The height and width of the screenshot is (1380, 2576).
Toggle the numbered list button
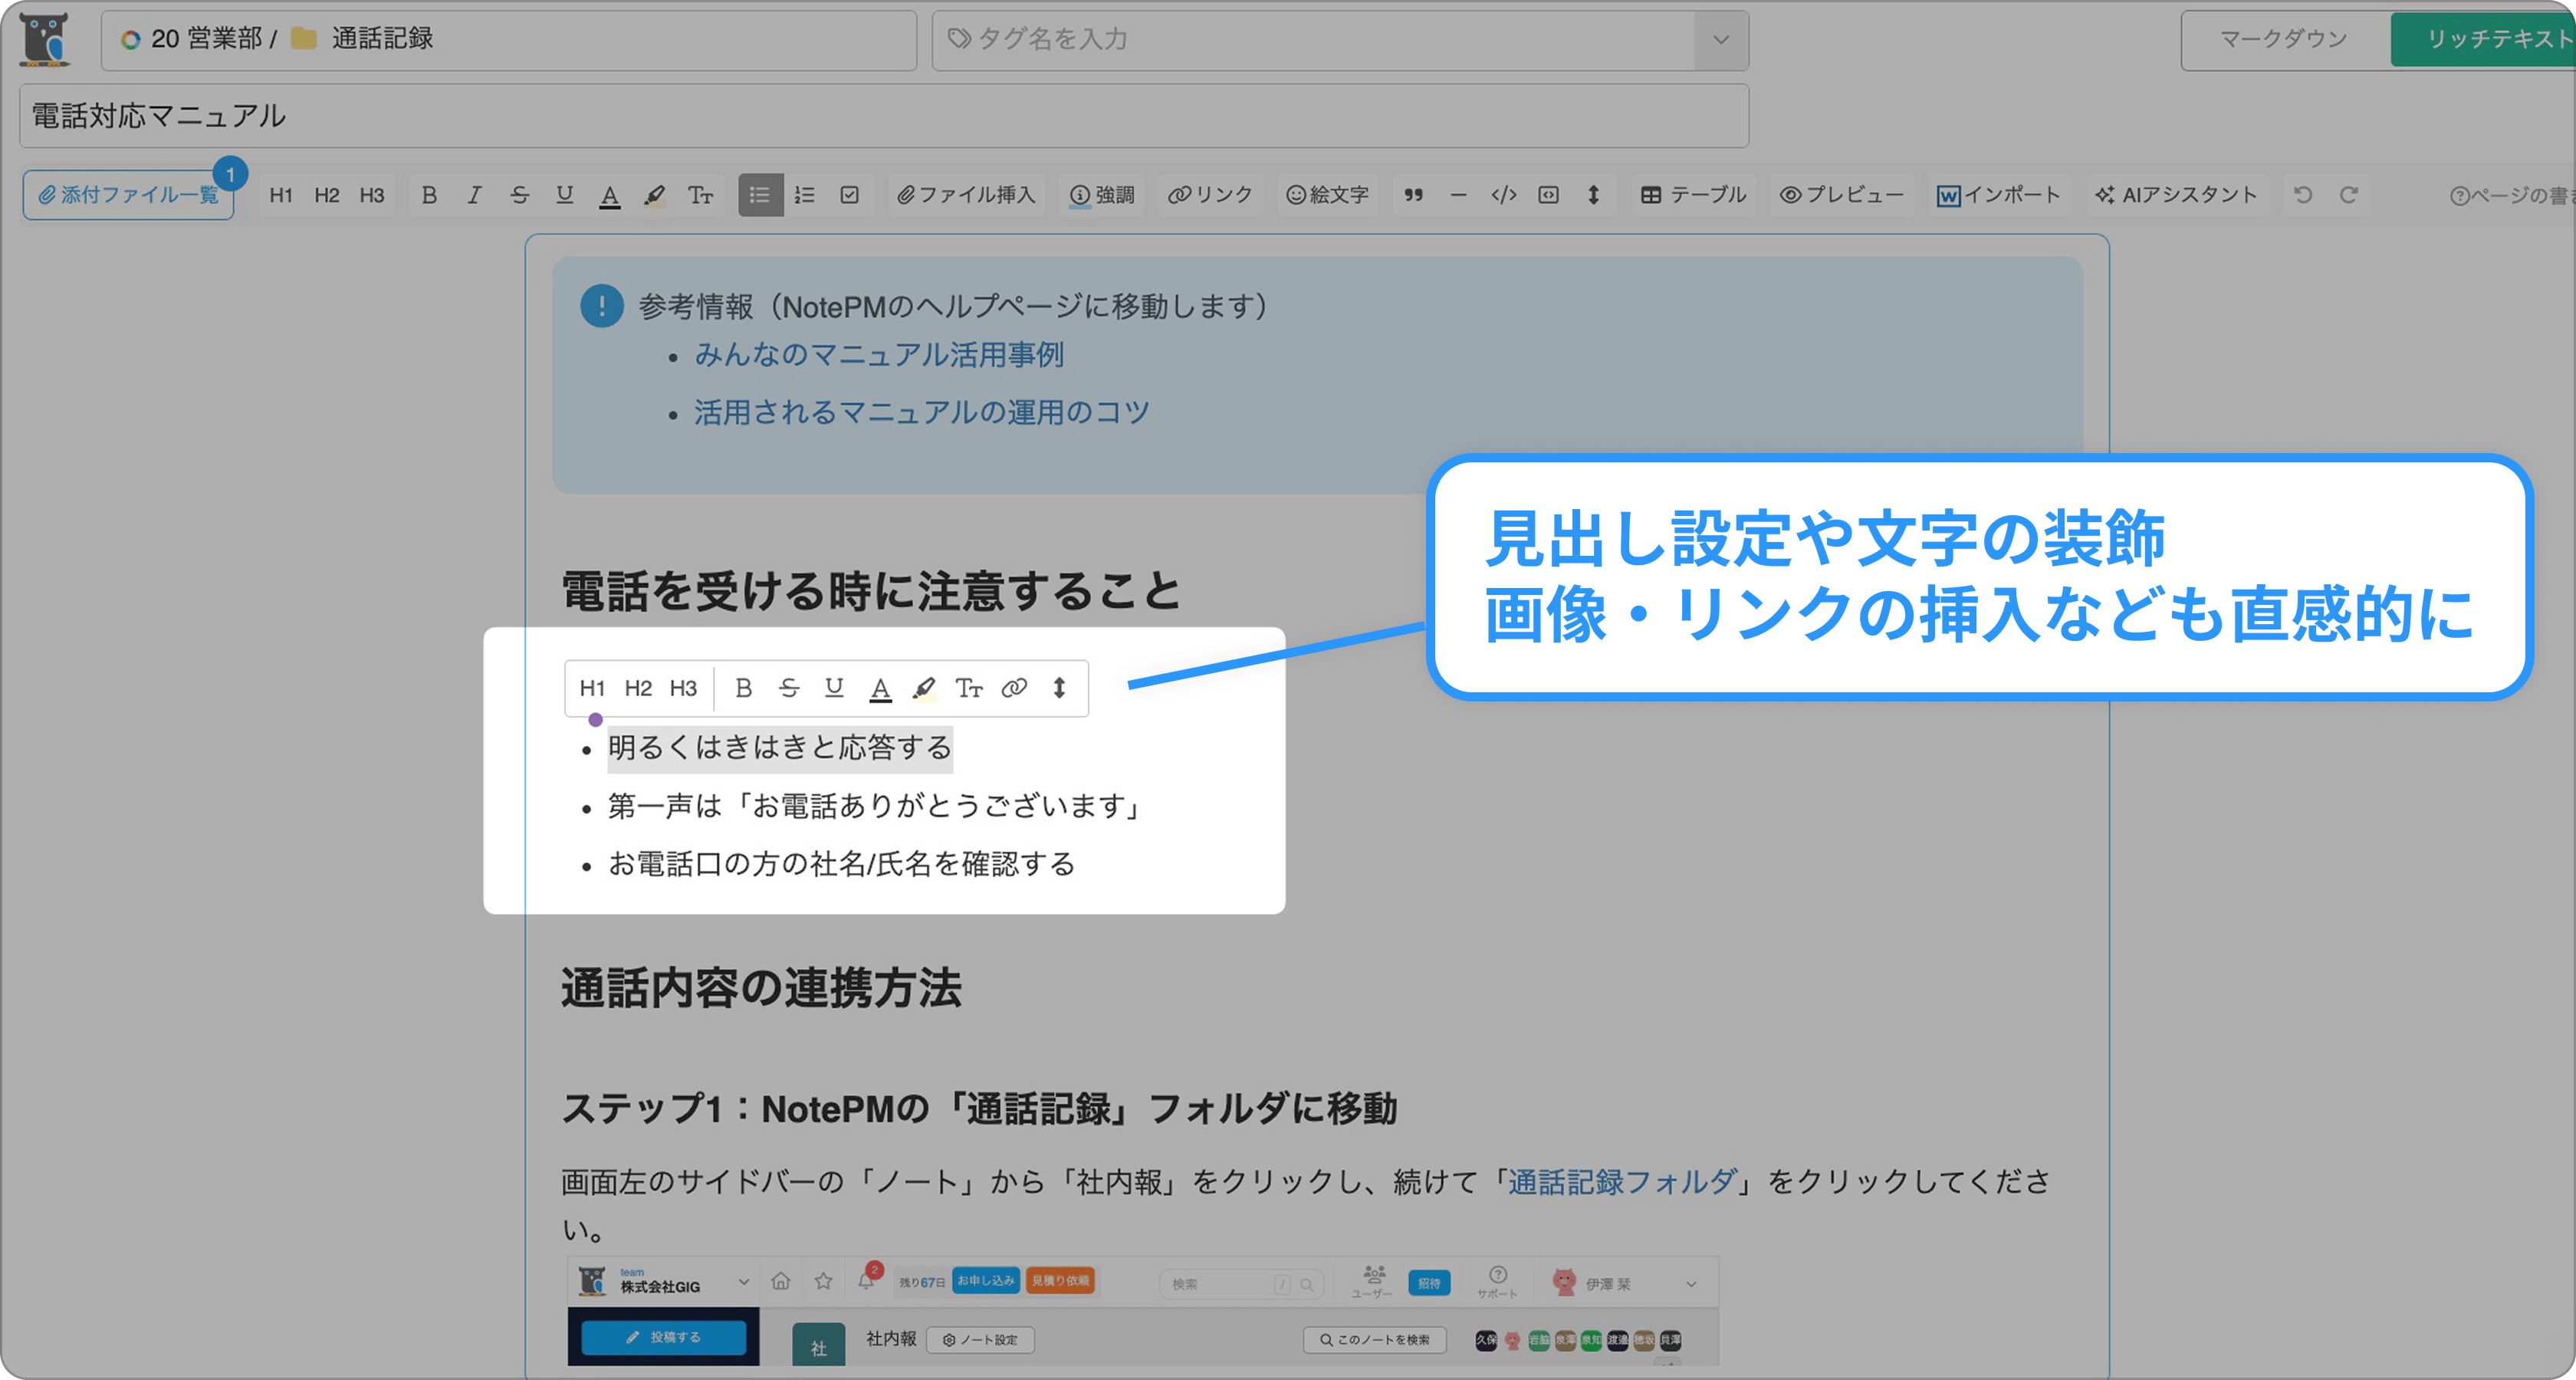pos(805,195)
